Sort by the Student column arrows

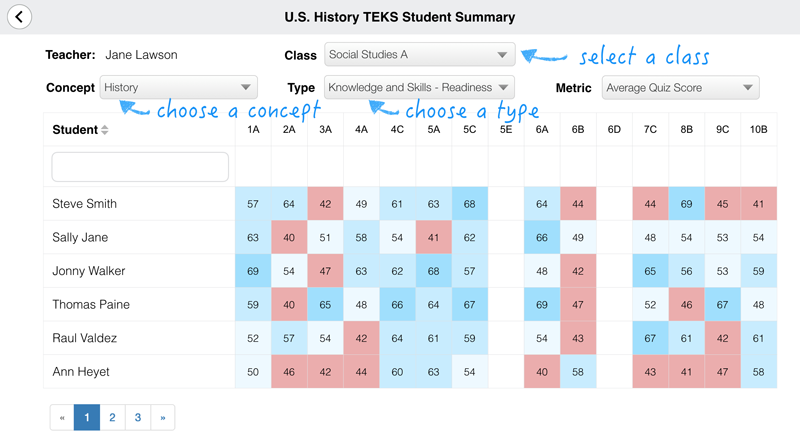105,130
